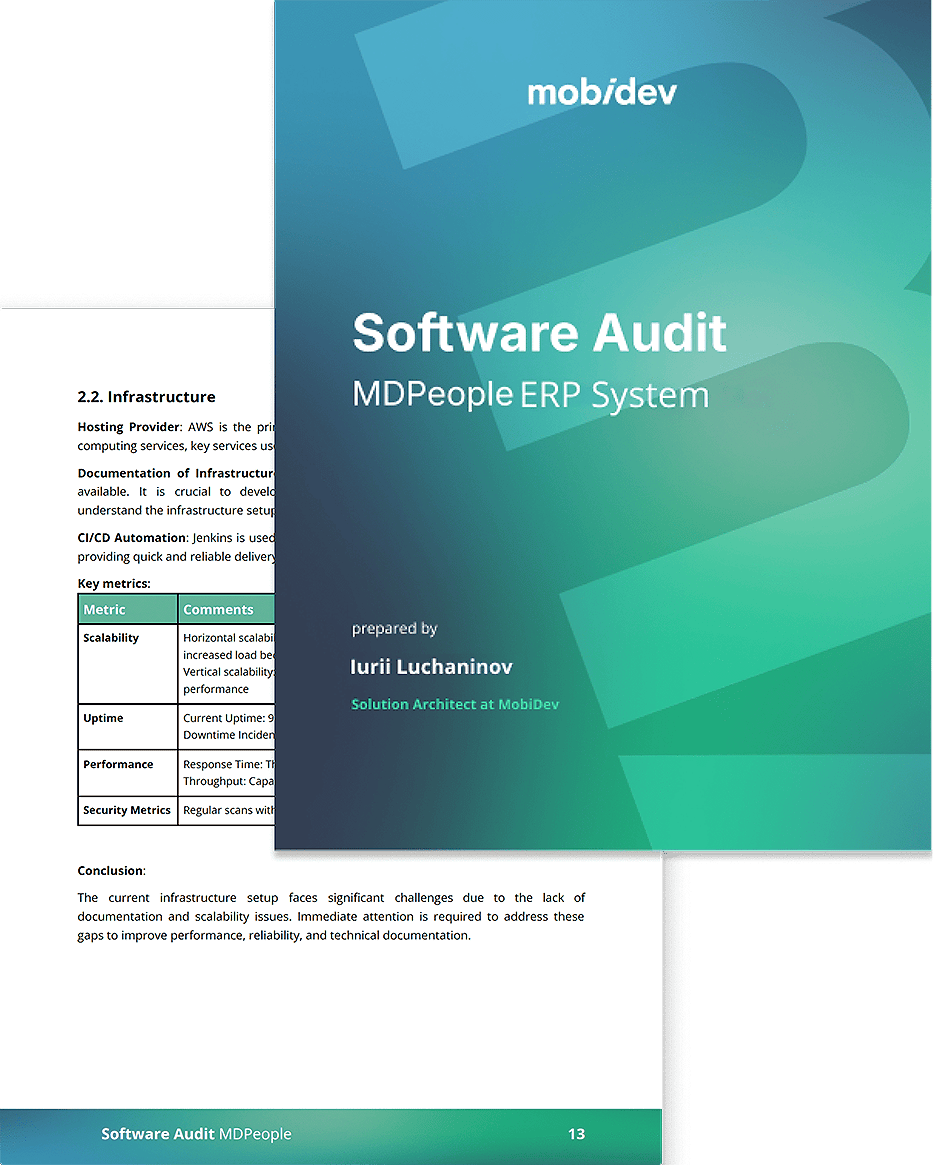This screenshot has height=1165, width=933.
Task: Click the 'MDPeople ERP System' subtitle
Action: point(530,395)
